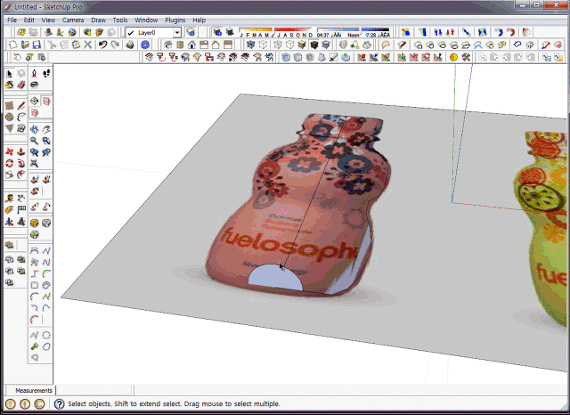
Task: Click the Save floppy disk icon
Action: 36,45
